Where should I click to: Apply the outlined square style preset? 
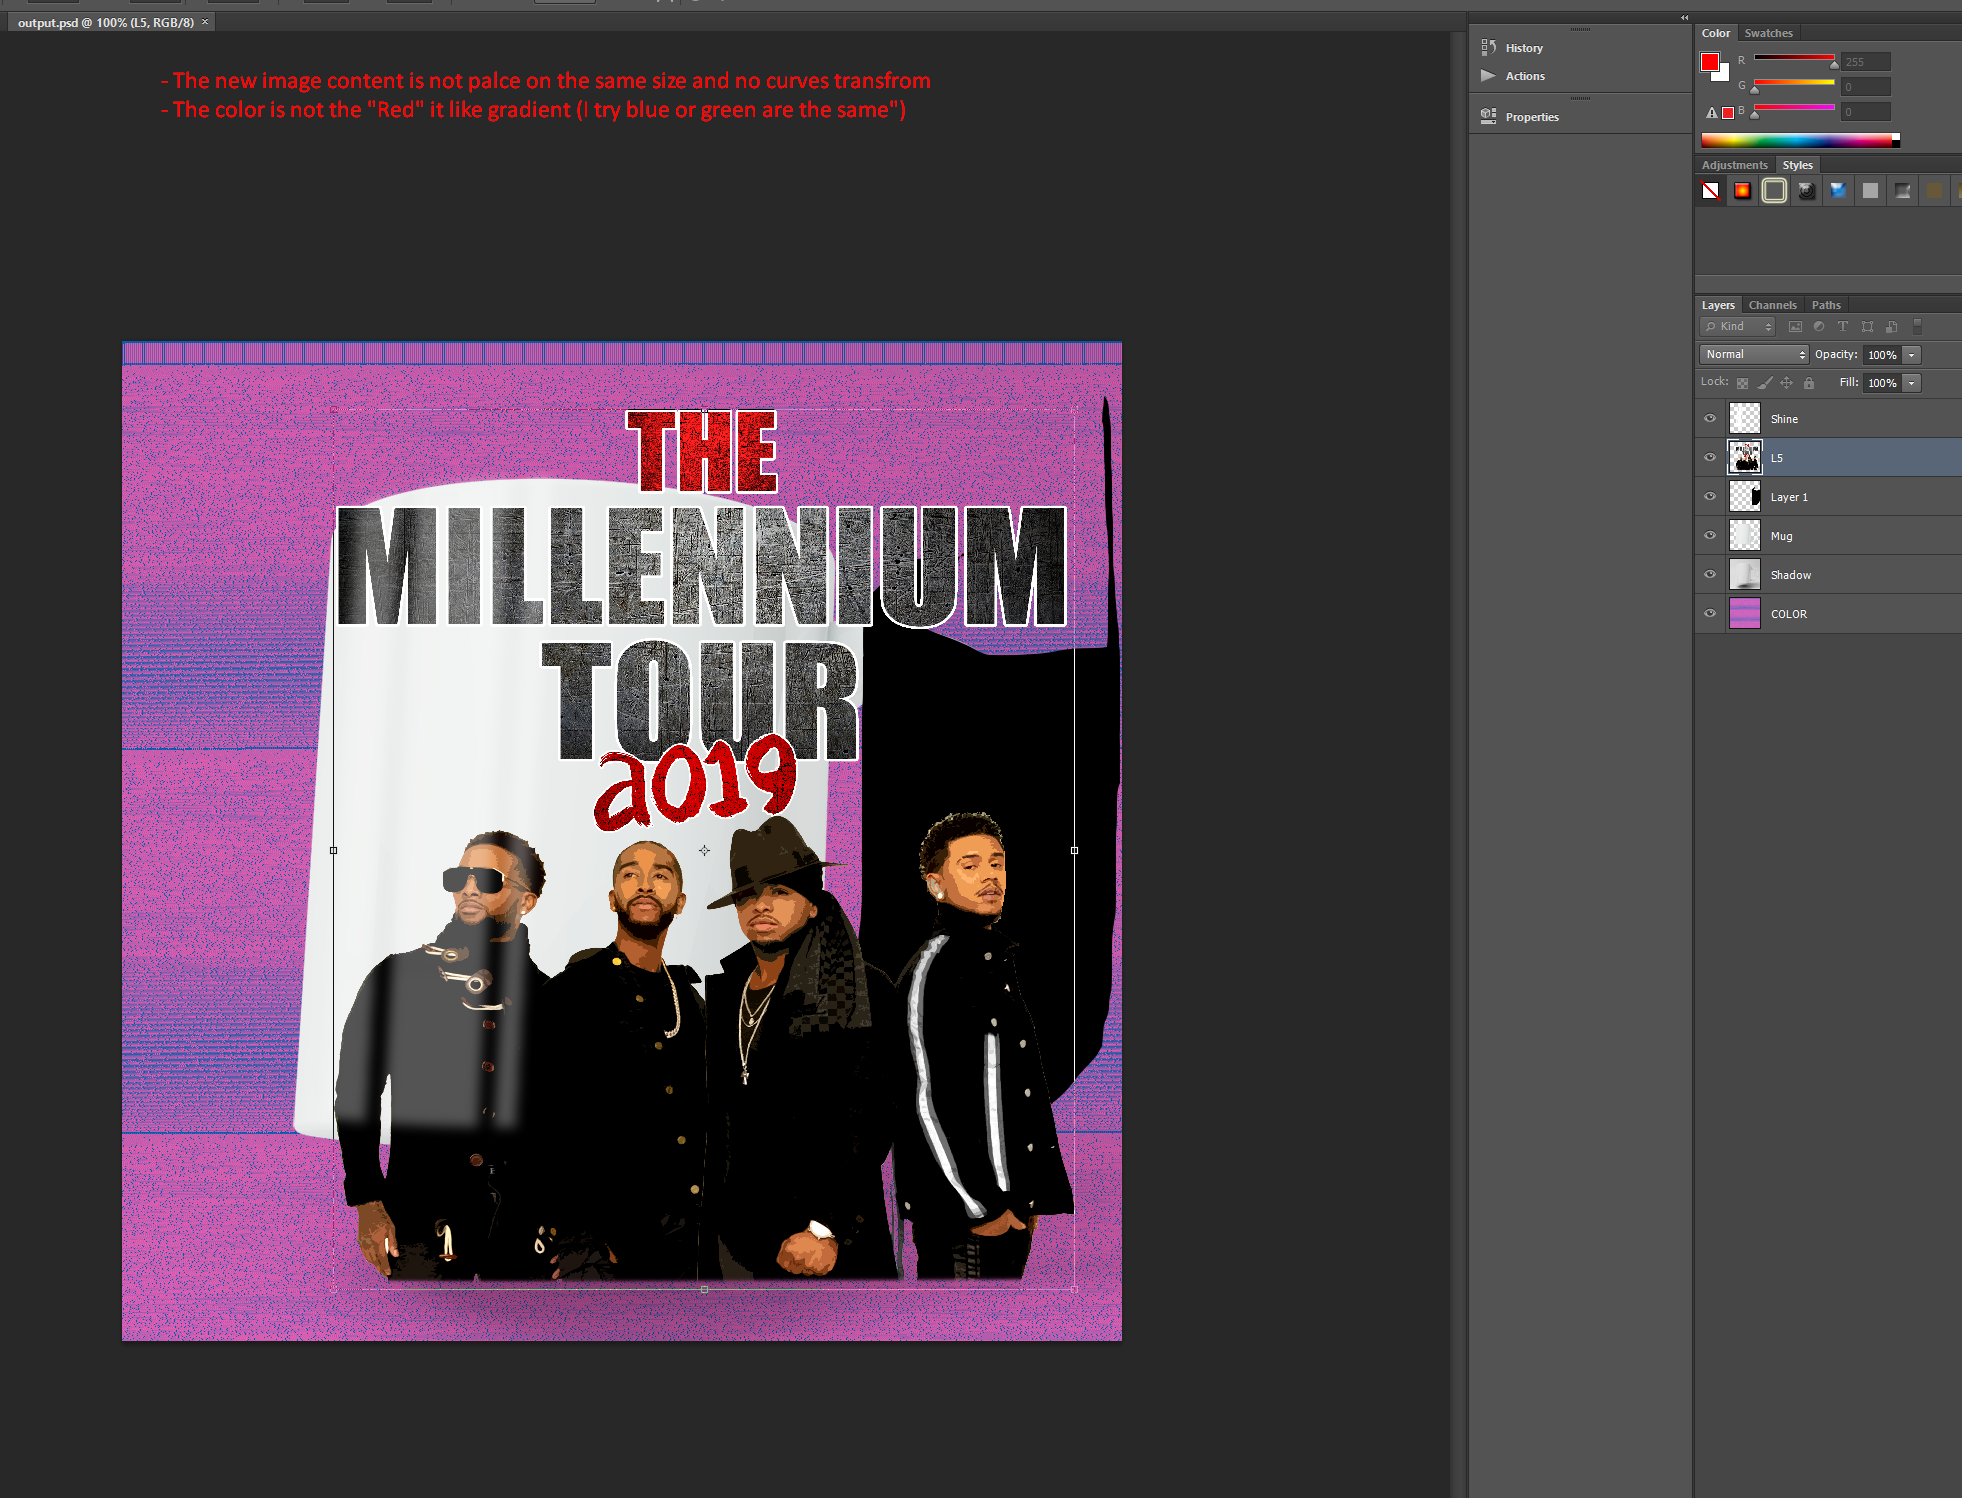[1775, 190]
